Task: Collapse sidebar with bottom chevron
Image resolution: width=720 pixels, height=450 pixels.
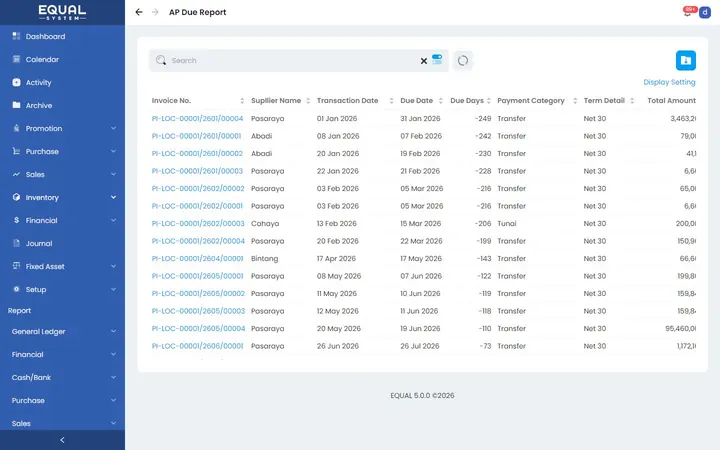Action: click(x=62, y=440)
